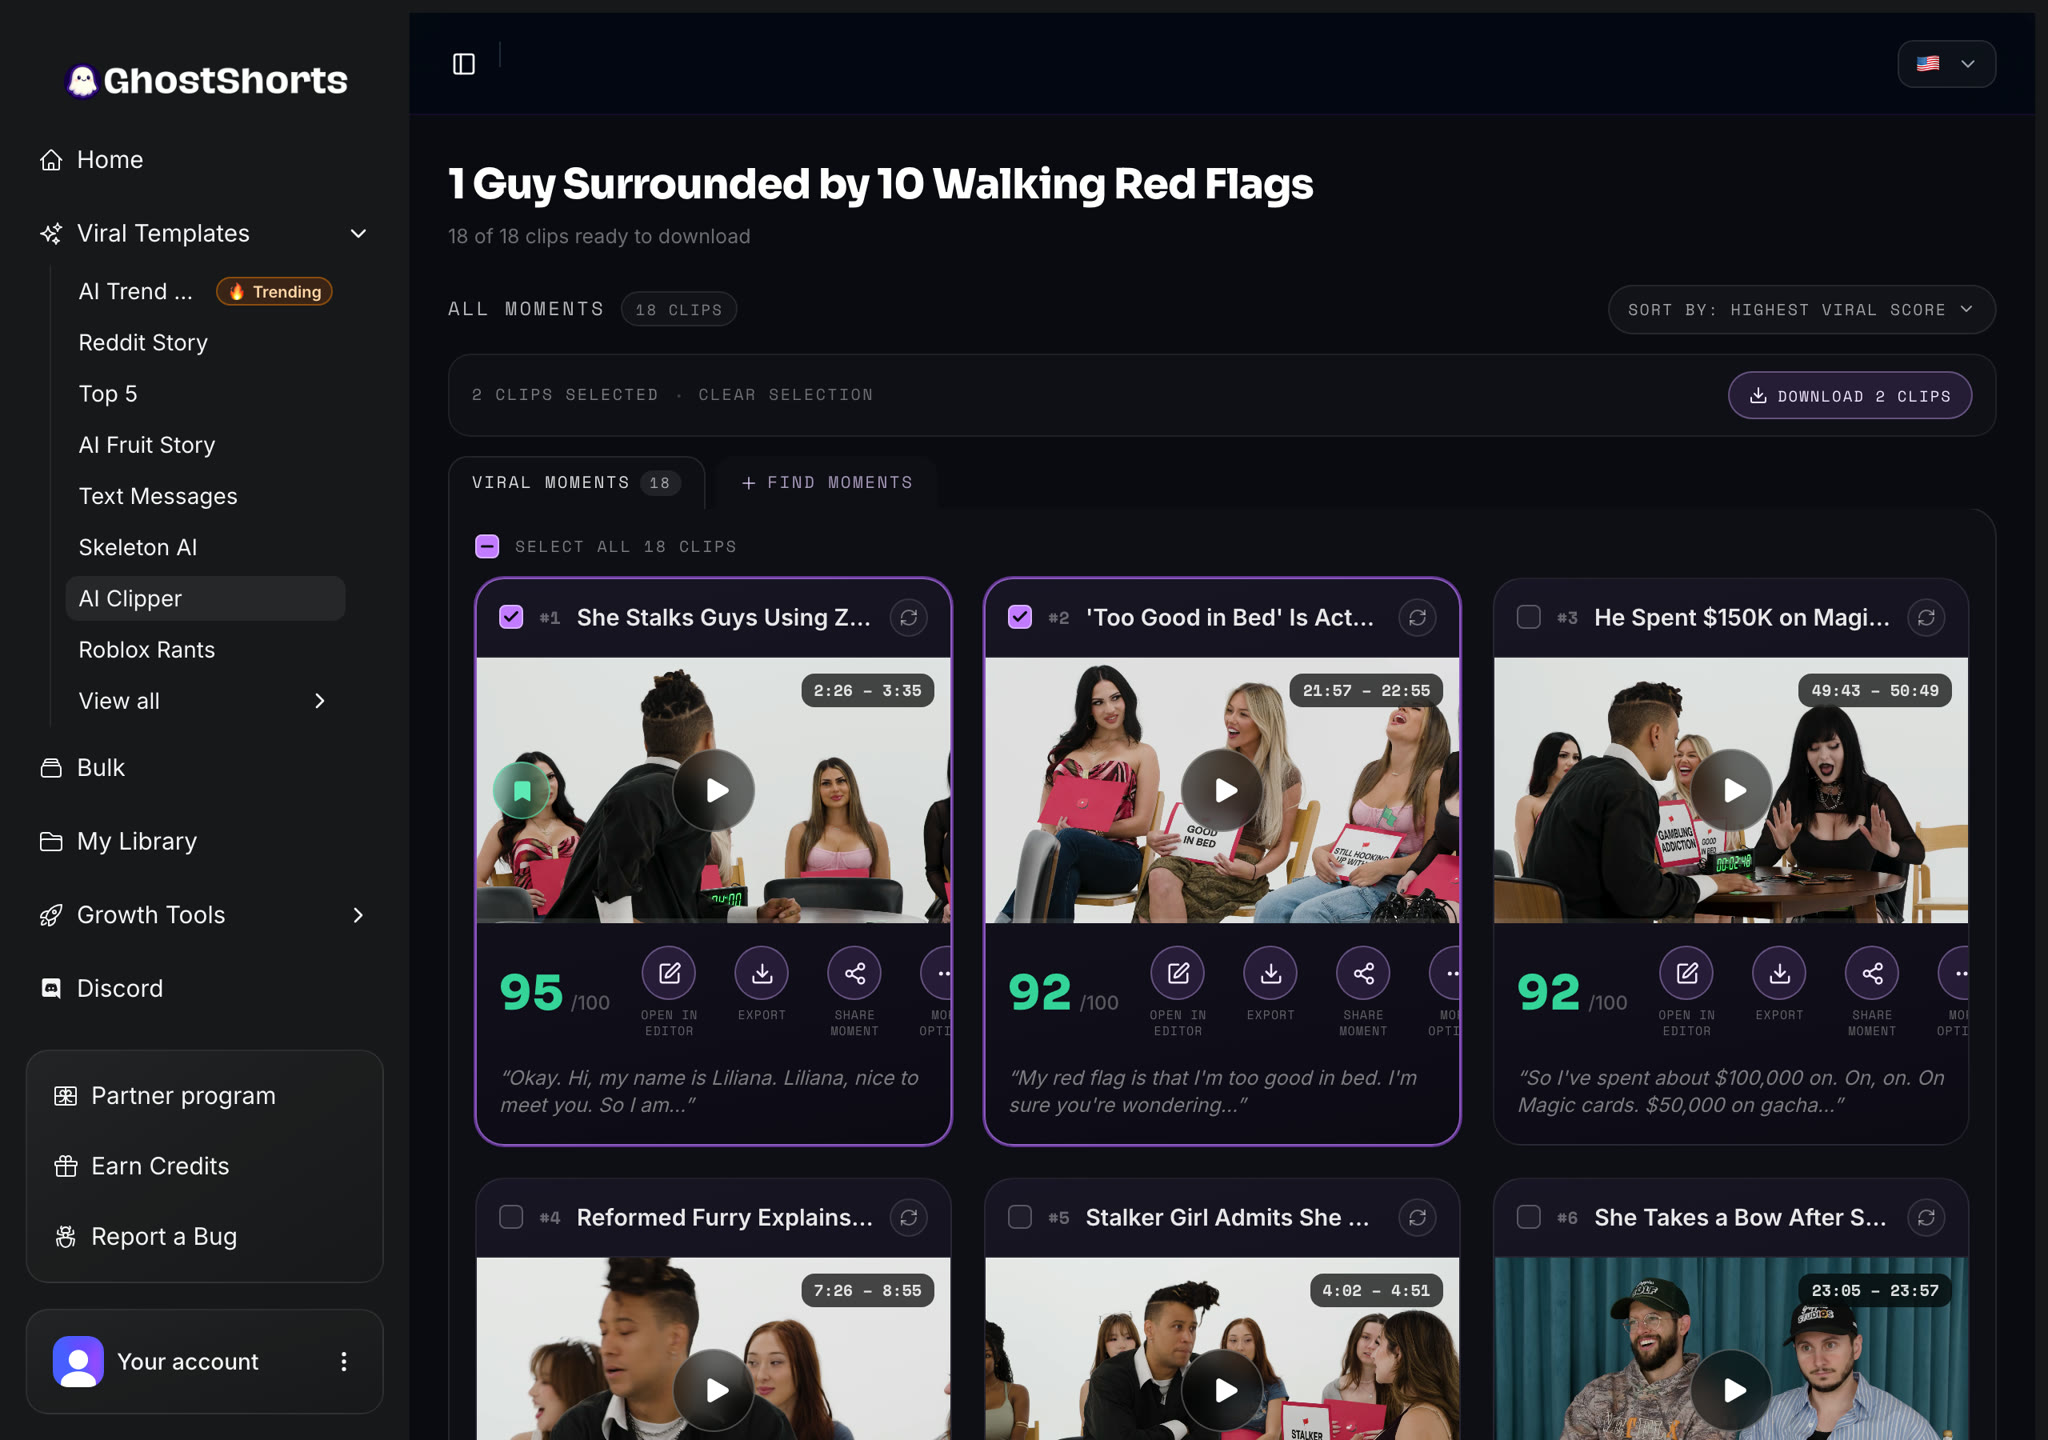Uncheck clip #1 She Stalks Guys checkbox

pos(511,617)
